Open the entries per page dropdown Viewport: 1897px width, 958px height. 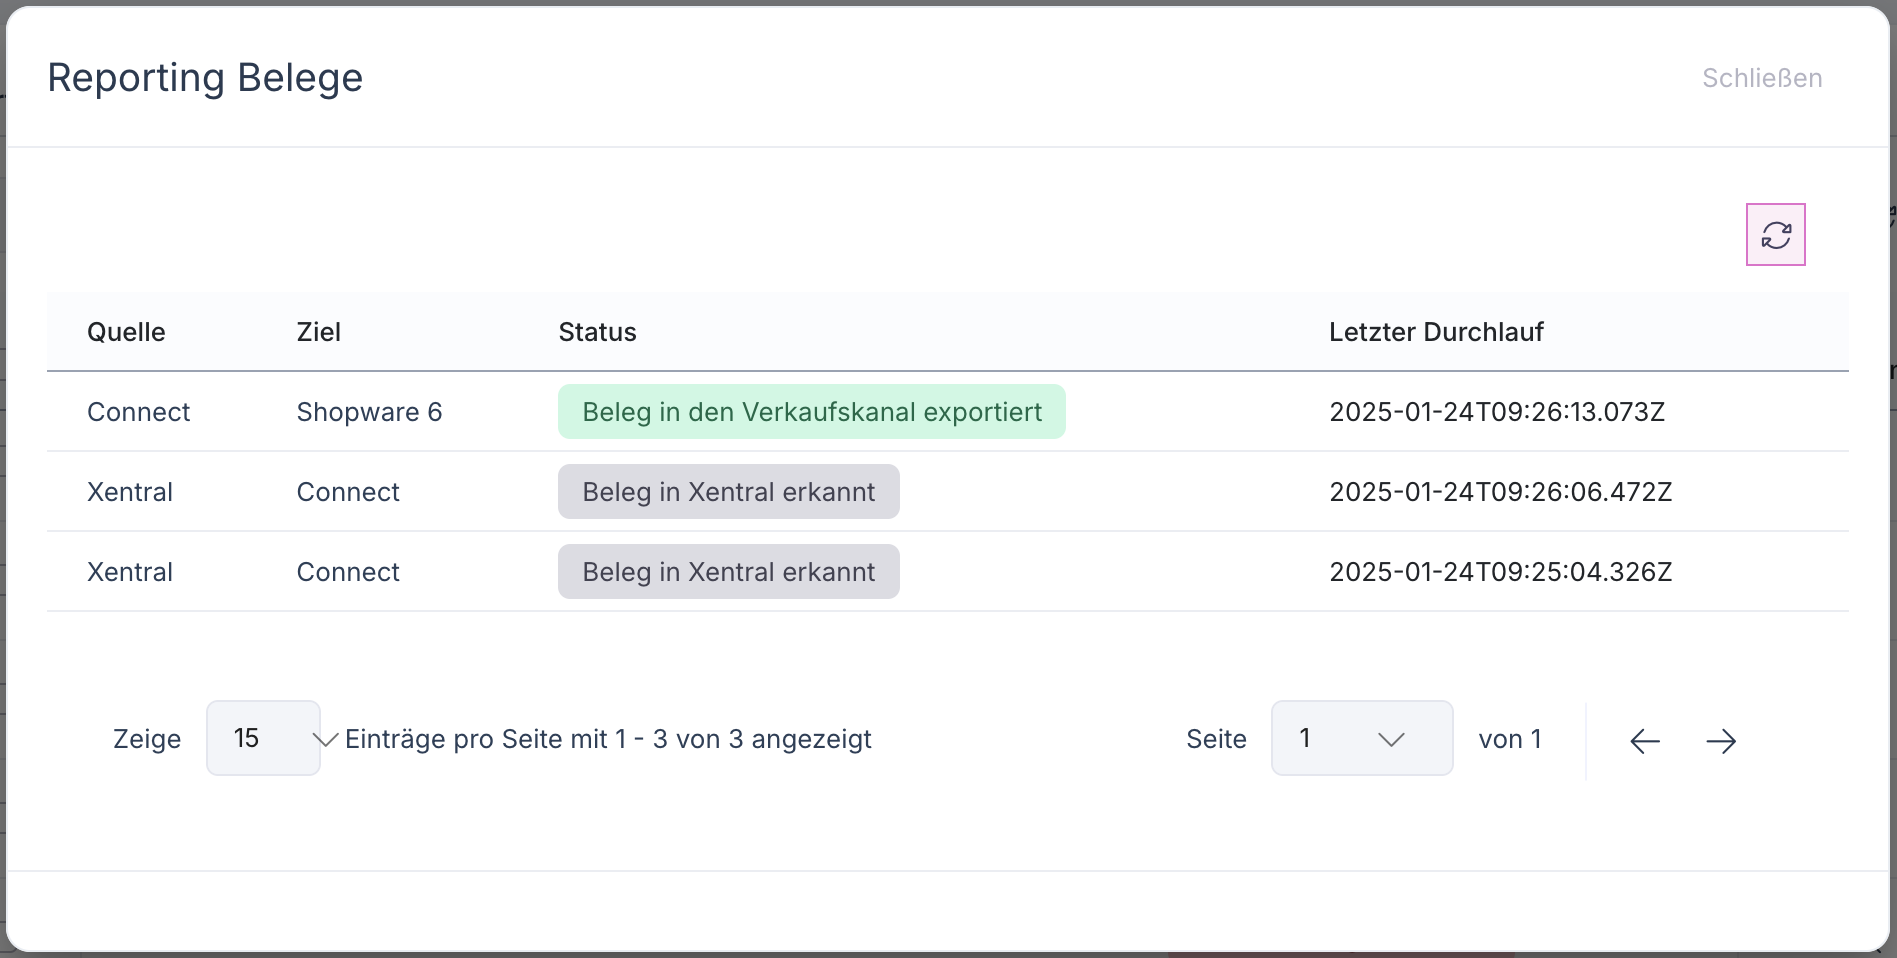[x=264, y=738]
